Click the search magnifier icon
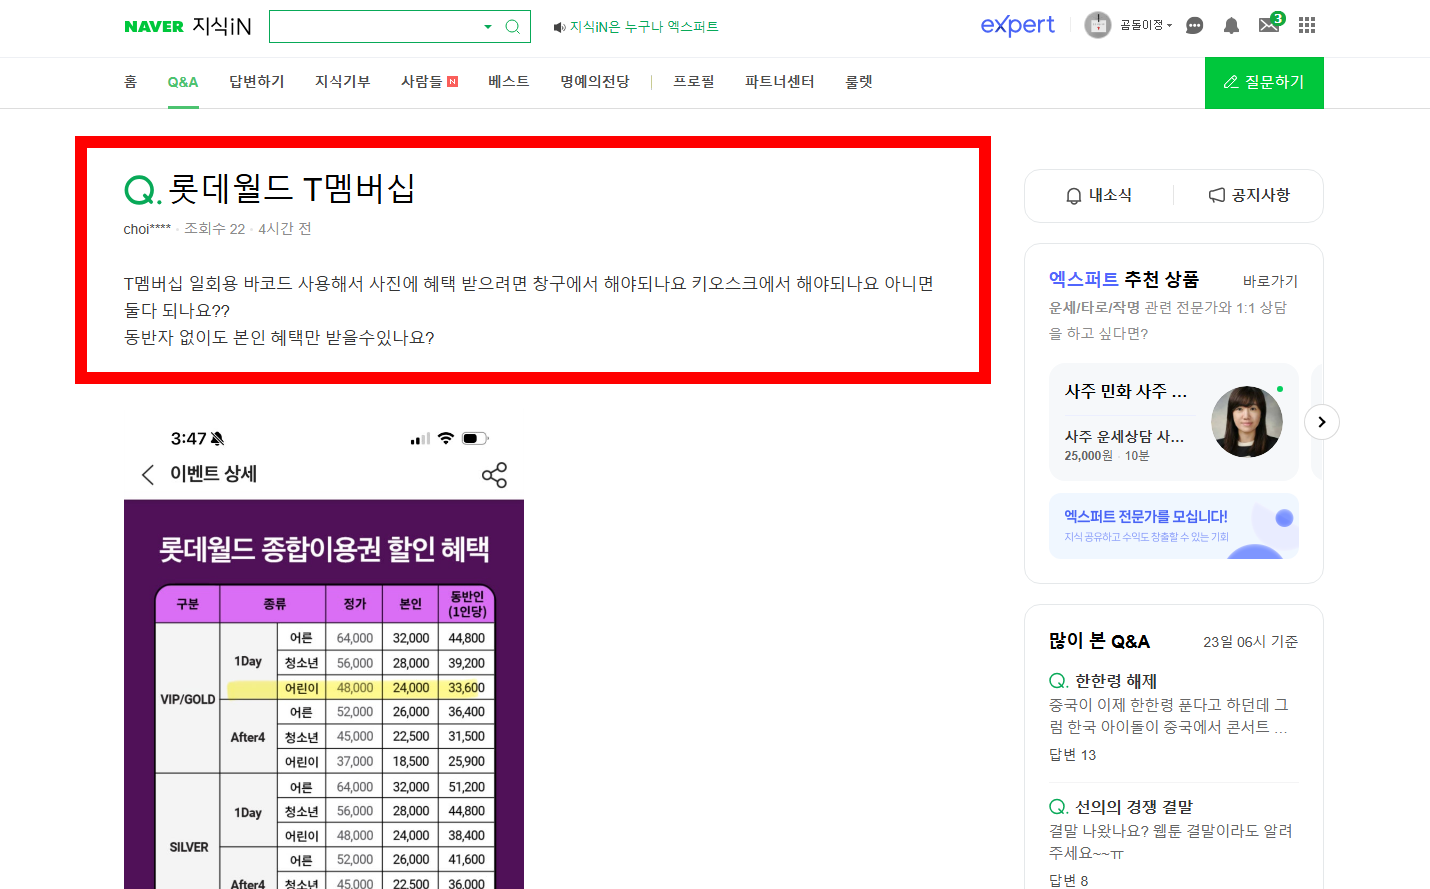 (512, 27)
